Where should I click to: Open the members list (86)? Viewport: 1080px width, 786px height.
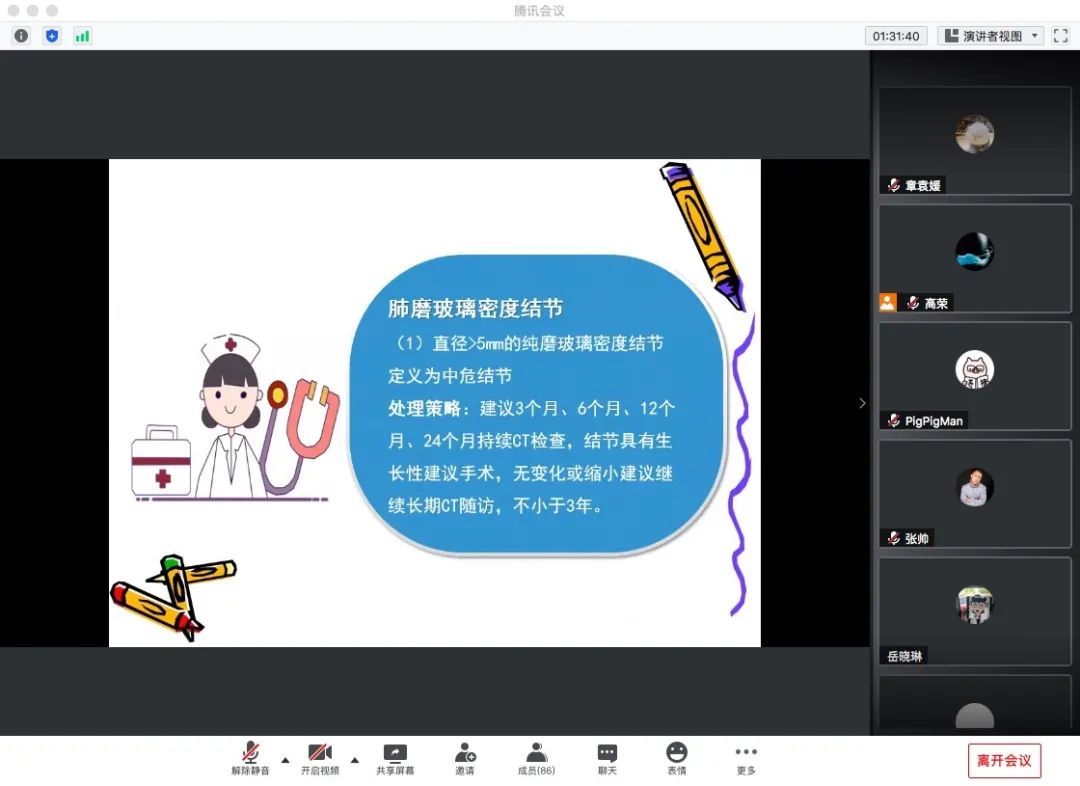(536, 759)
